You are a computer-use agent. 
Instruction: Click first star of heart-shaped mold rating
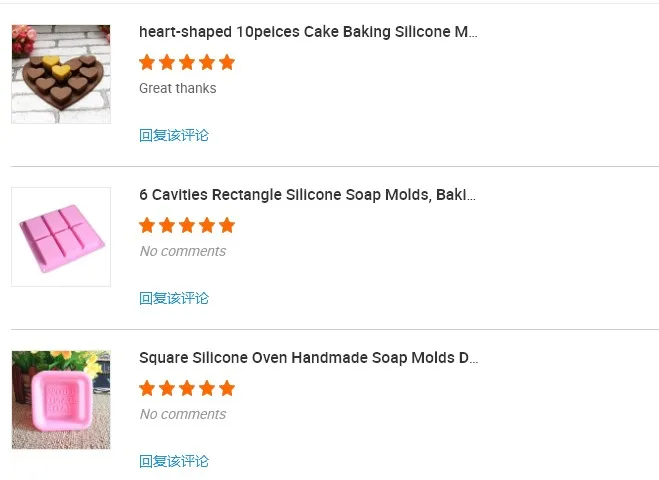pyautogui.click(x=147, y=62)
